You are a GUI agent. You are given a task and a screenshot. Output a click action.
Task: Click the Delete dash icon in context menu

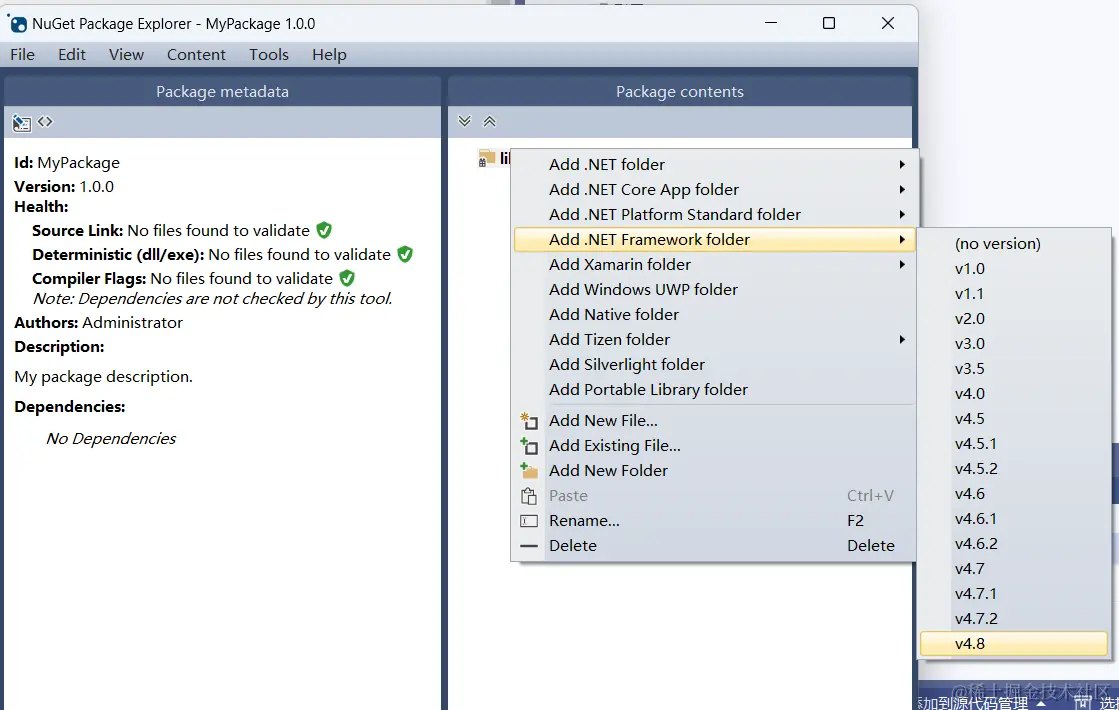tap(529, 546)
